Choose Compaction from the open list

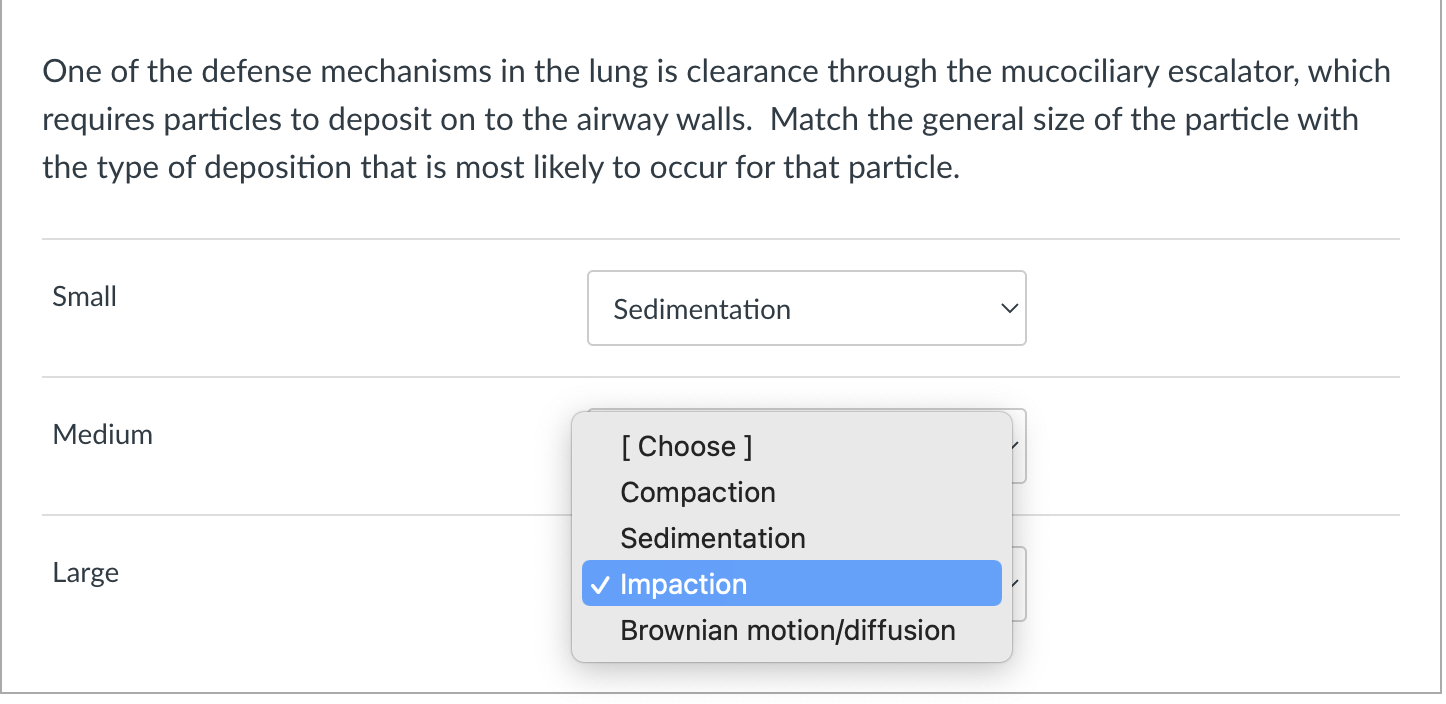[x=697, y=492]
